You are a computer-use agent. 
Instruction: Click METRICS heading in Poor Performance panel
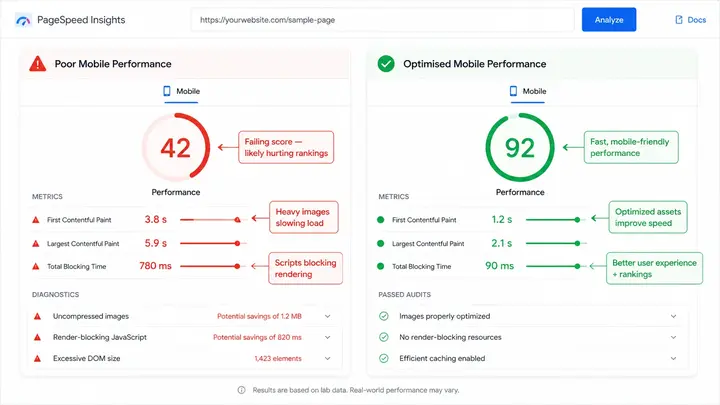(47, 197)
